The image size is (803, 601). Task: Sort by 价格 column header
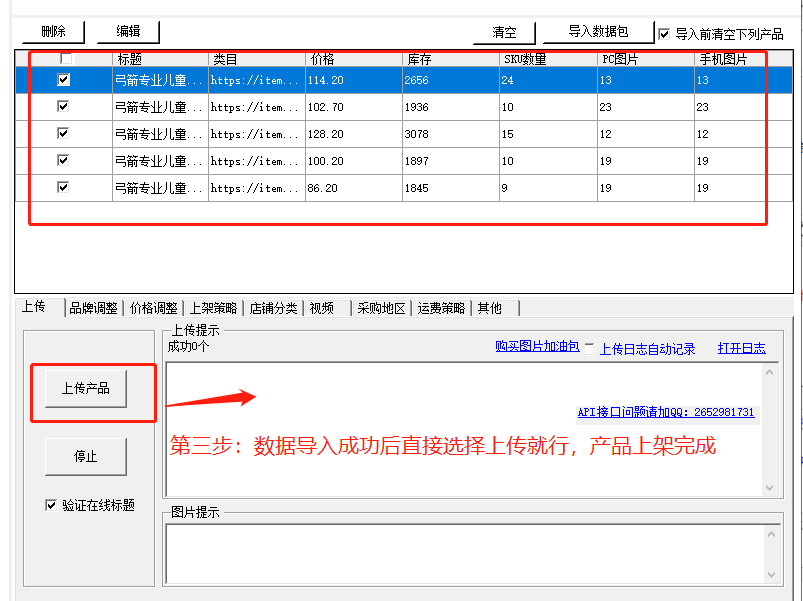[x=354, y=59]
